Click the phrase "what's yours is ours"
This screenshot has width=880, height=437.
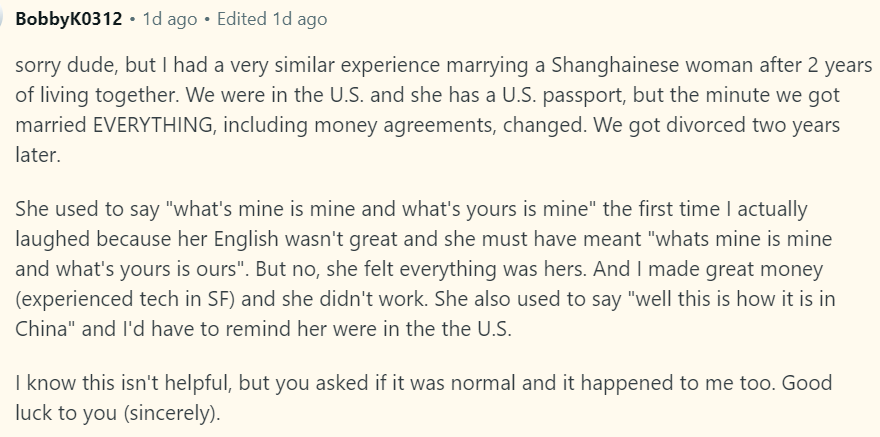[148, 269]
